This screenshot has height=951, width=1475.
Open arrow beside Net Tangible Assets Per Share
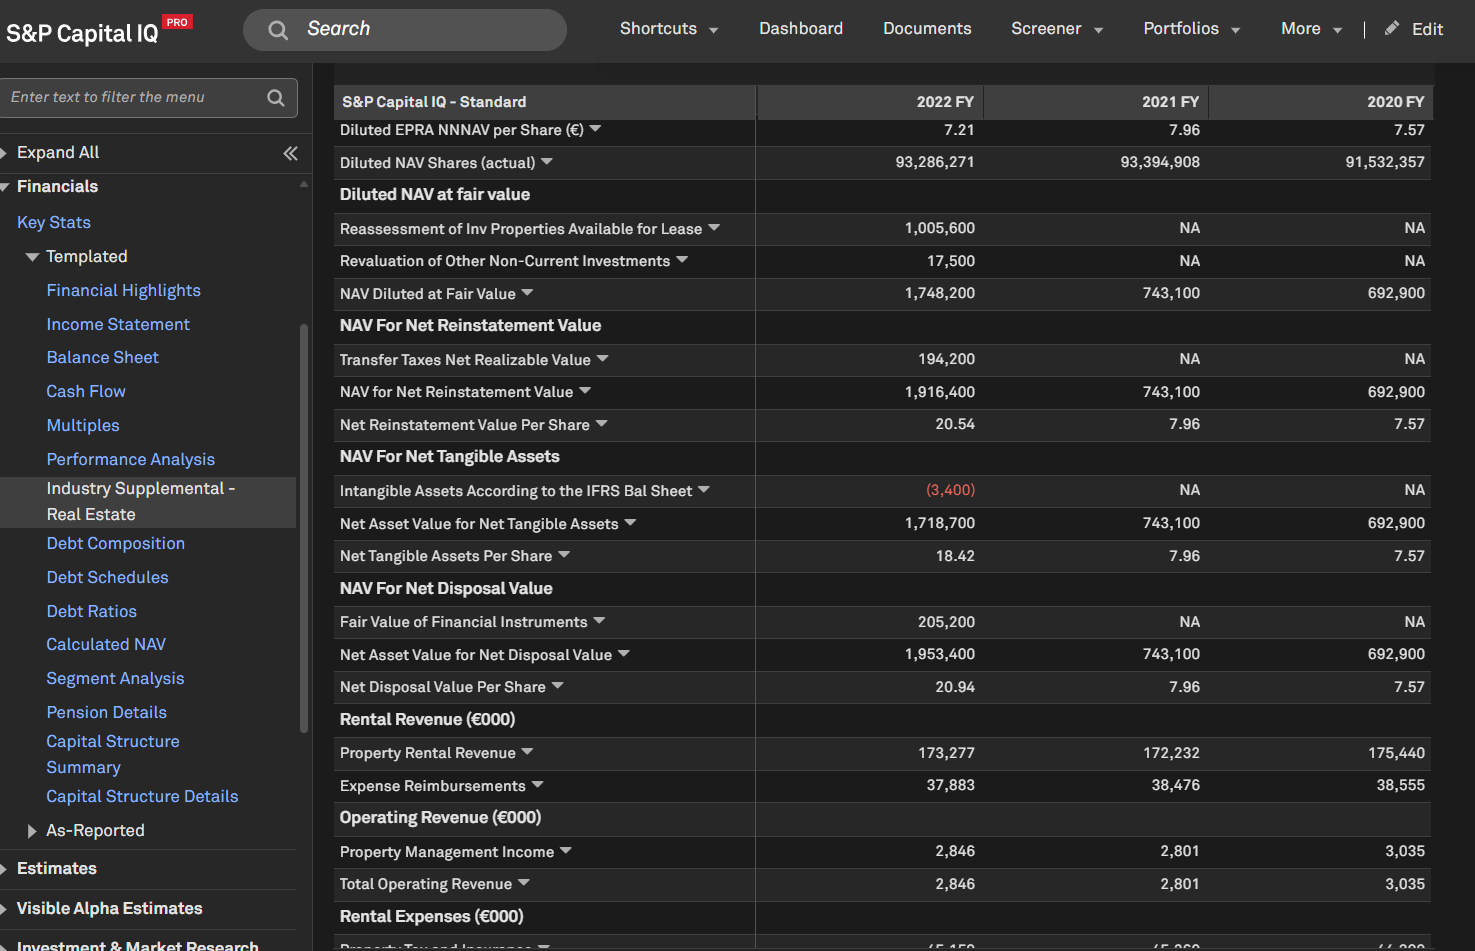(564, 555)
